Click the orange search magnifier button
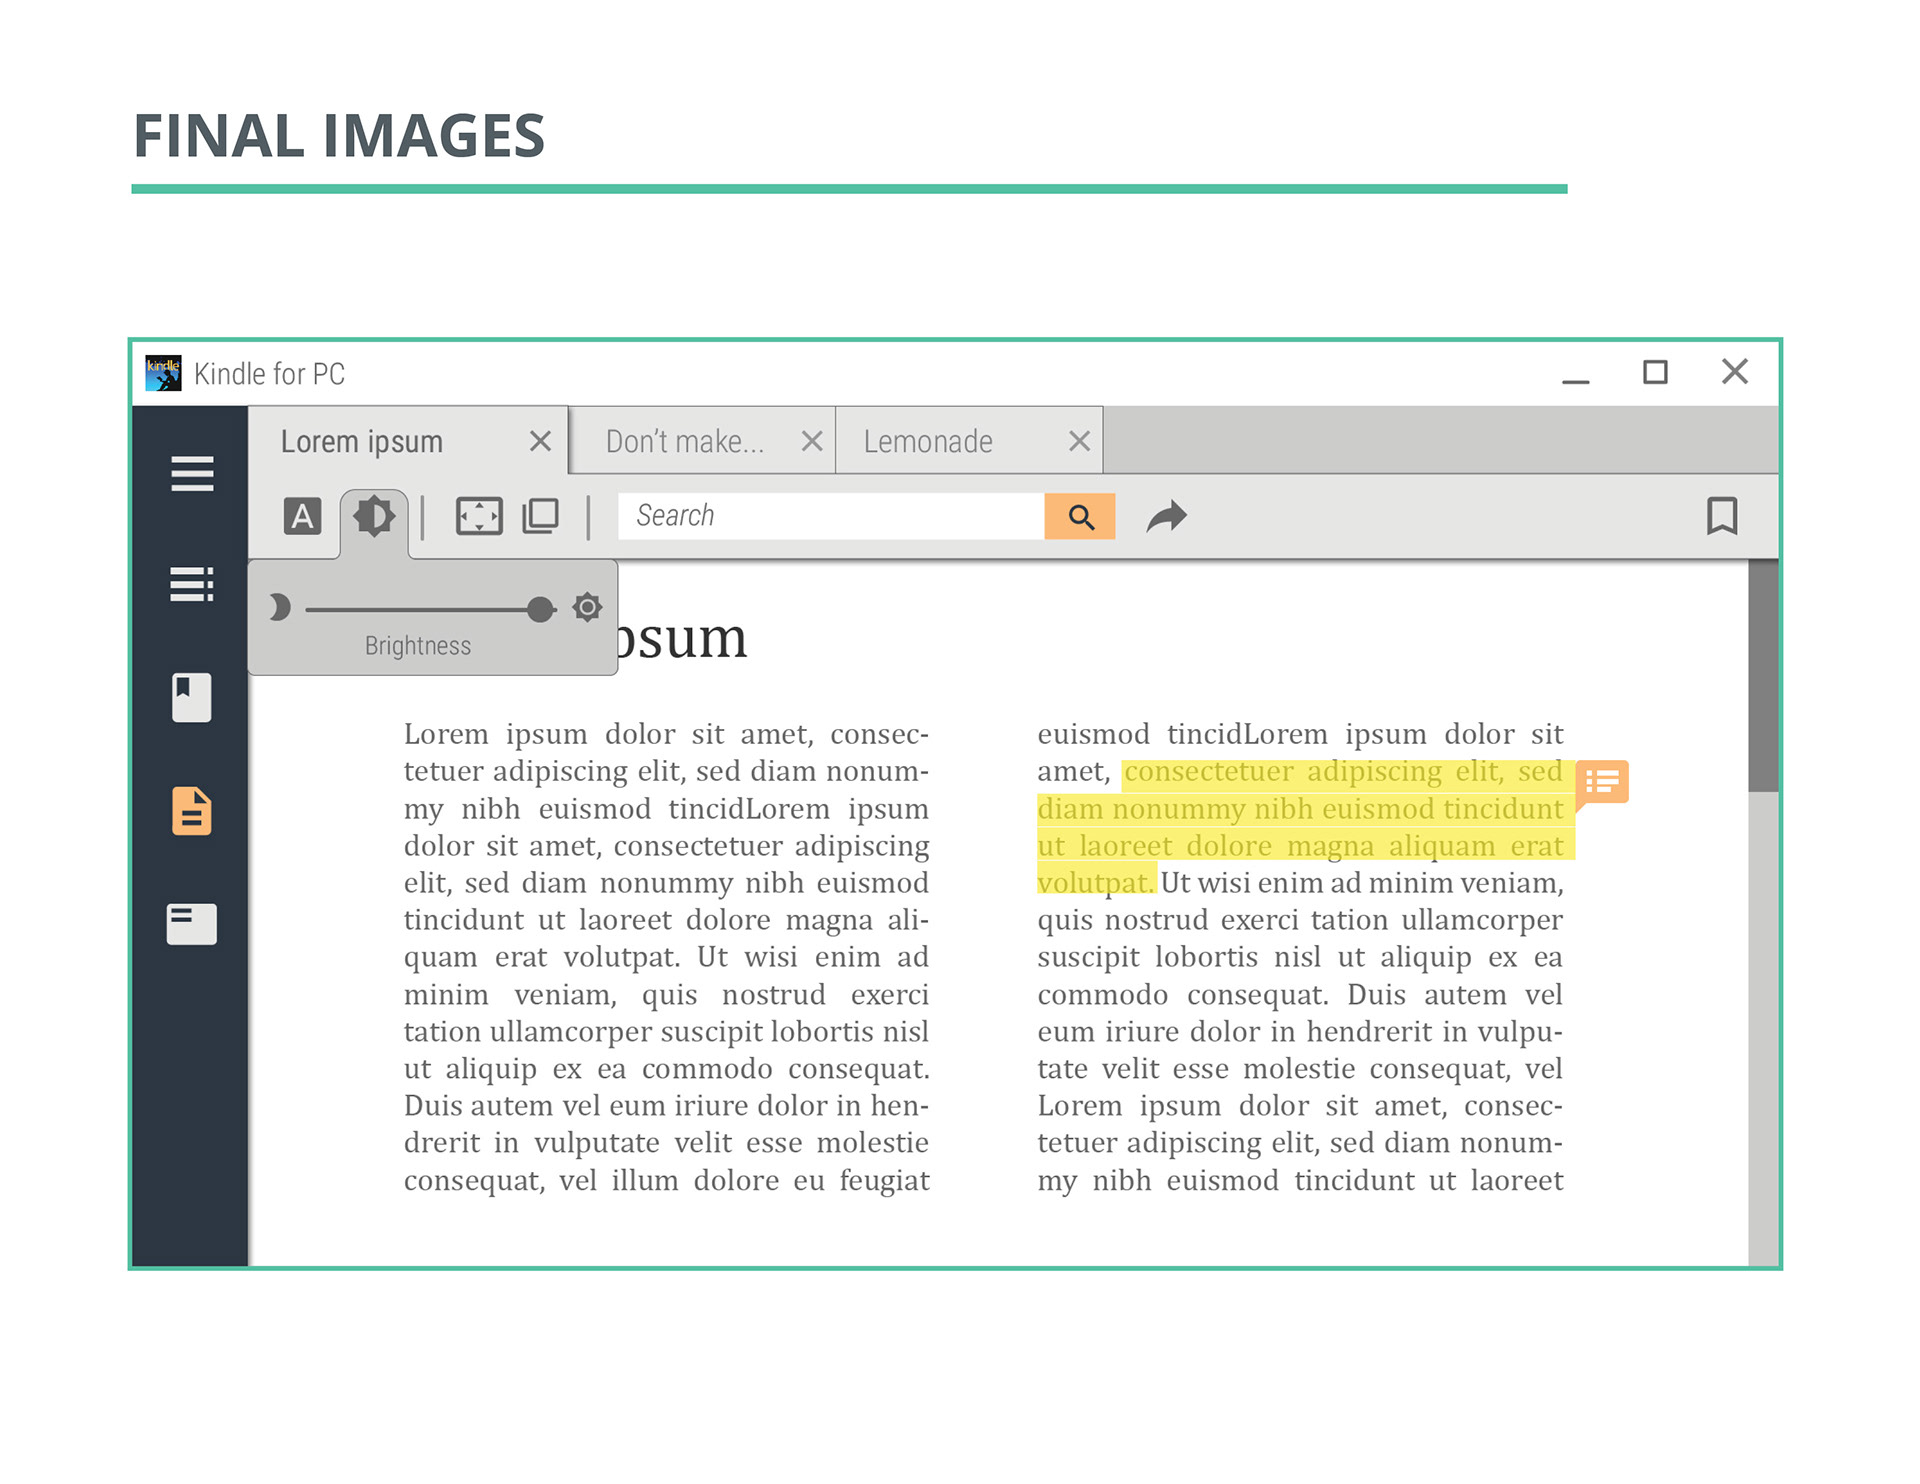 coord(1080,516)
